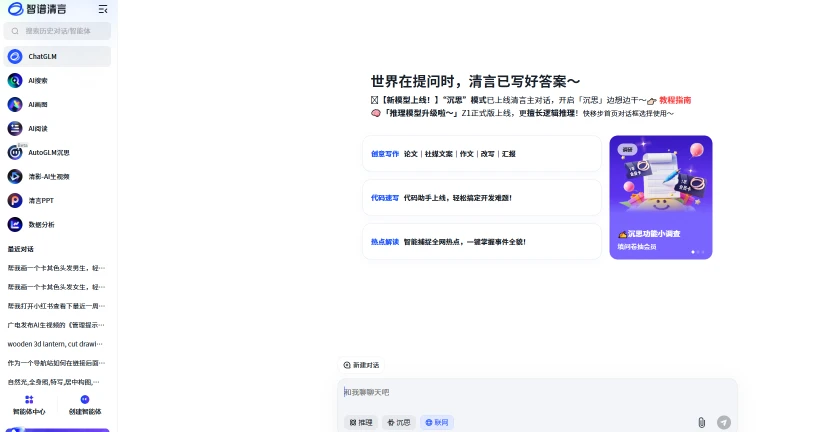Open recent chat wooden 3d lantern
The width and height of the screenshot is (827, 432).
coord(55,344)
